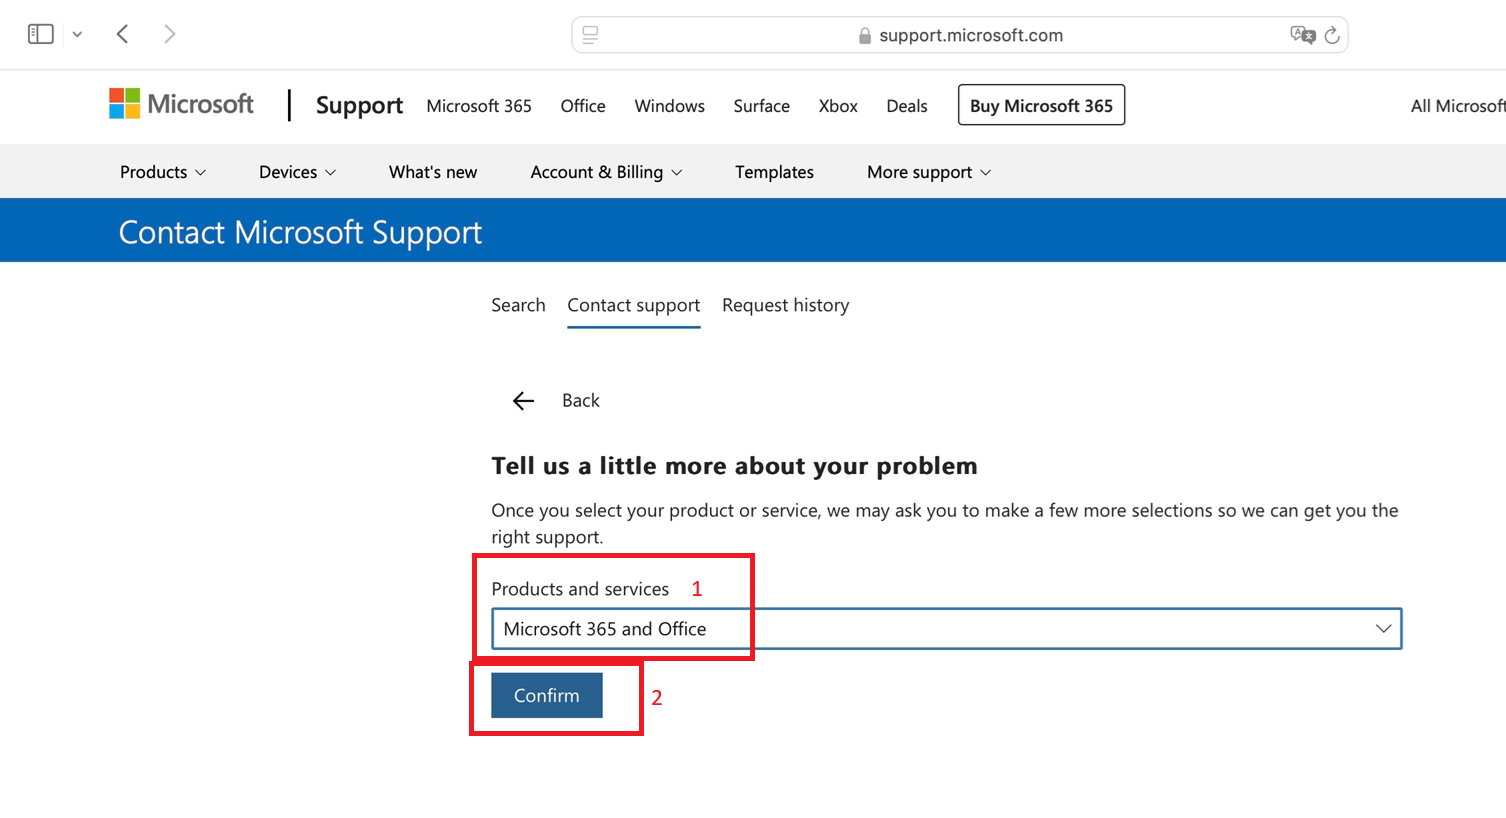
Task: Click the Buy Microsoft 365 button
Action: tap(1041, 105)
